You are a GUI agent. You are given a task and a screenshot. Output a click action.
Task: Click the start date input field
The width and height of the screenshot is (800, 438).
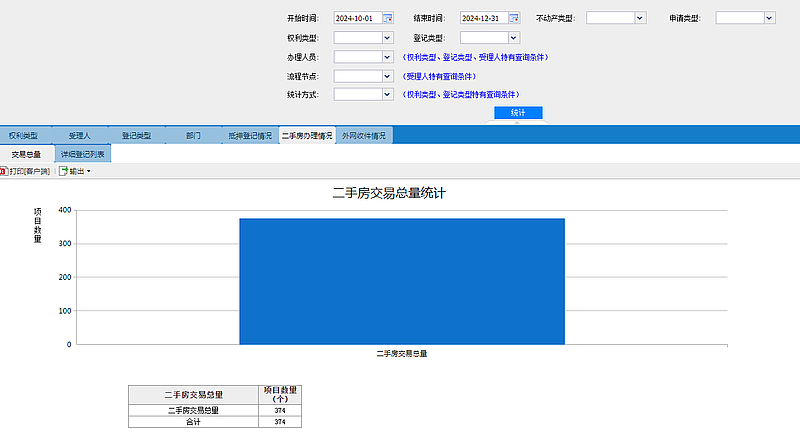tap(358, 18)
